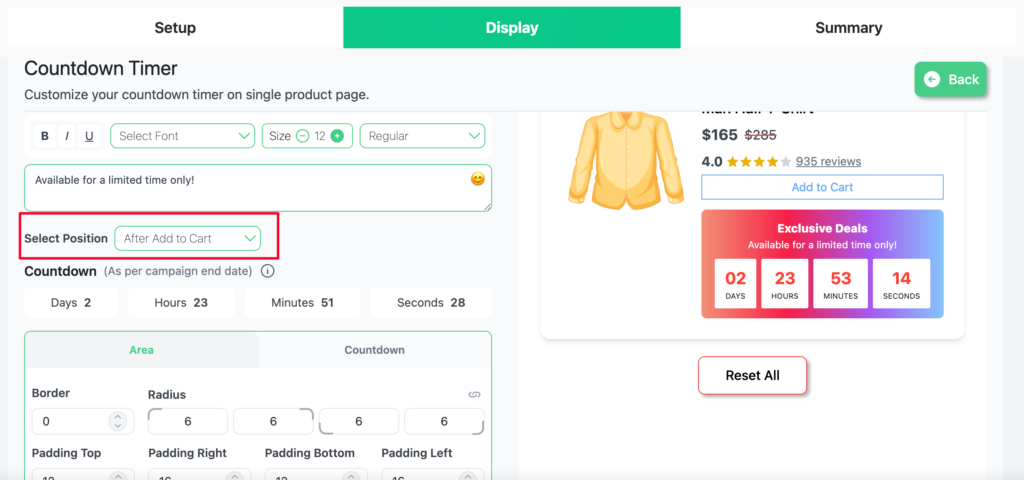
Task: Click the Back button
Action: 950,80
